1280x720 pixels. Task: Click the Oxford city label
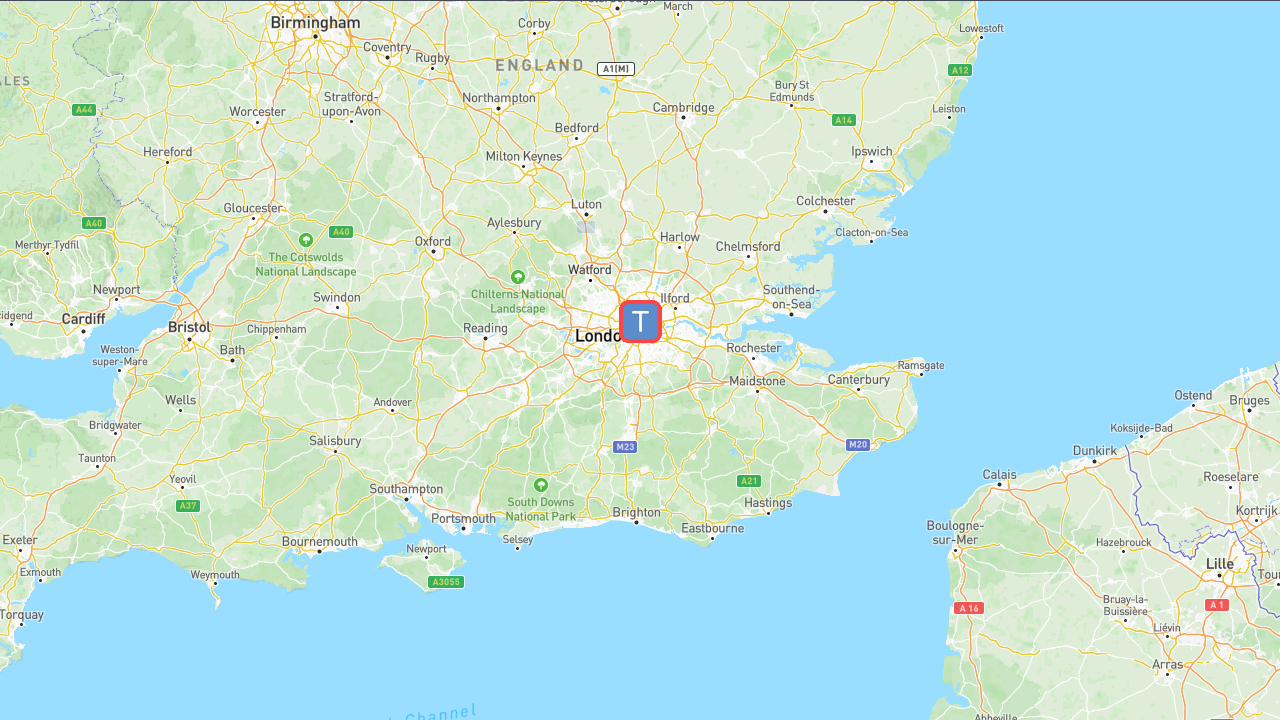click(433, 241)
